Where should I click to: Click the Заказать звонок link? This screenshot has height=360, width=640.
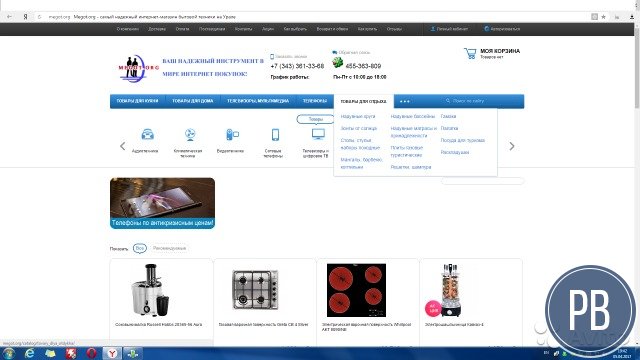pos(291,57)
